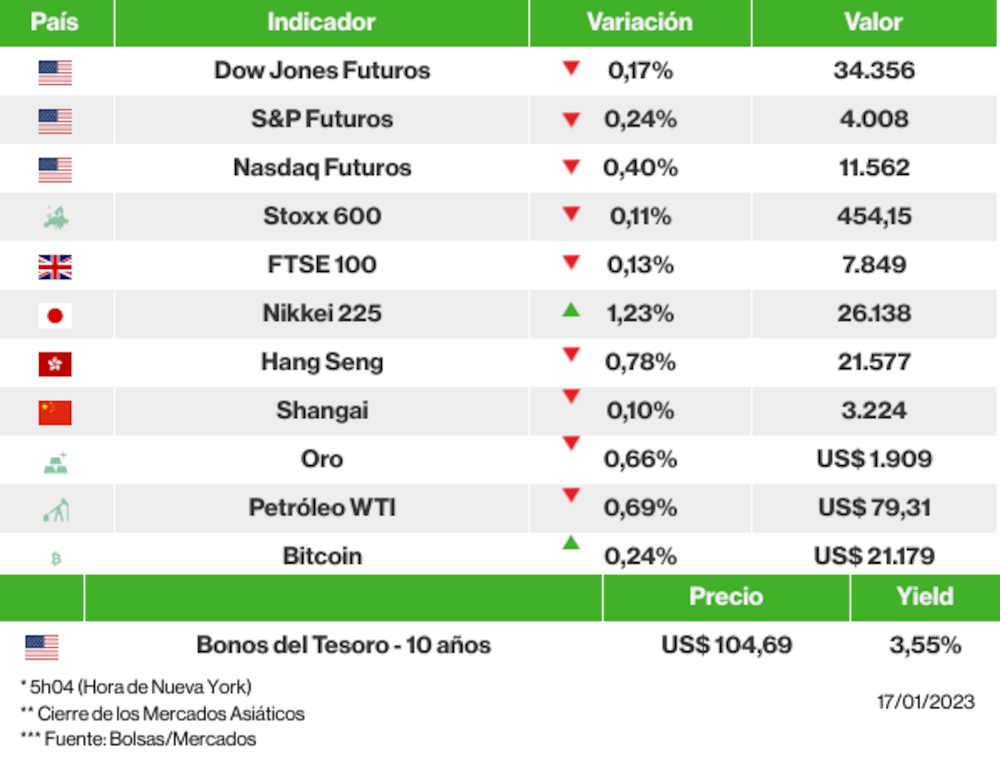Click the S&P Futuros indicator name
The height and width of the screenshot is (784, 1000).
[322, 119]
